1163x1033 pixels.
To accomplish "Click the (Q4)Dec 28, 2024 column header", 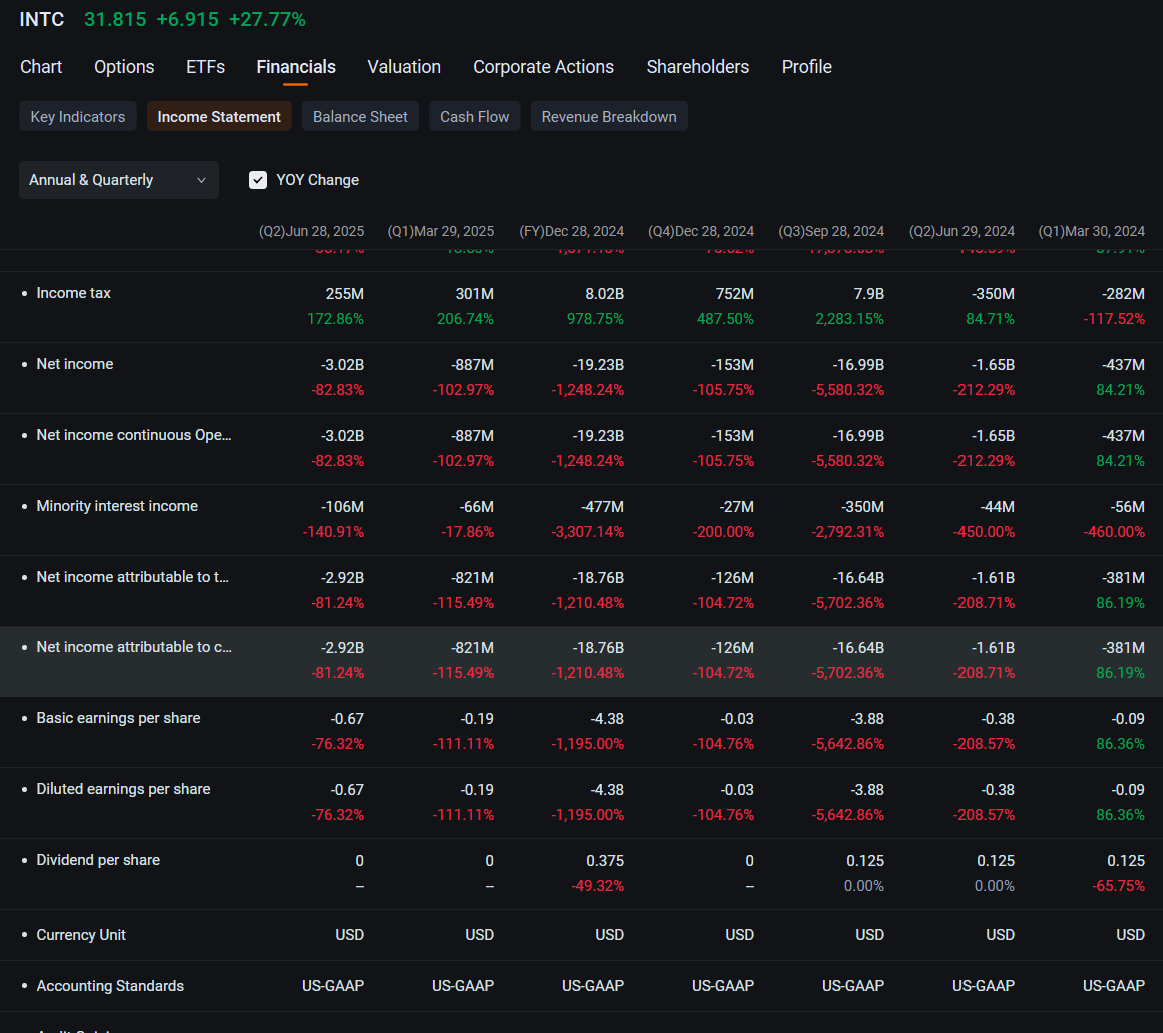I will click(x=701, y=231).
